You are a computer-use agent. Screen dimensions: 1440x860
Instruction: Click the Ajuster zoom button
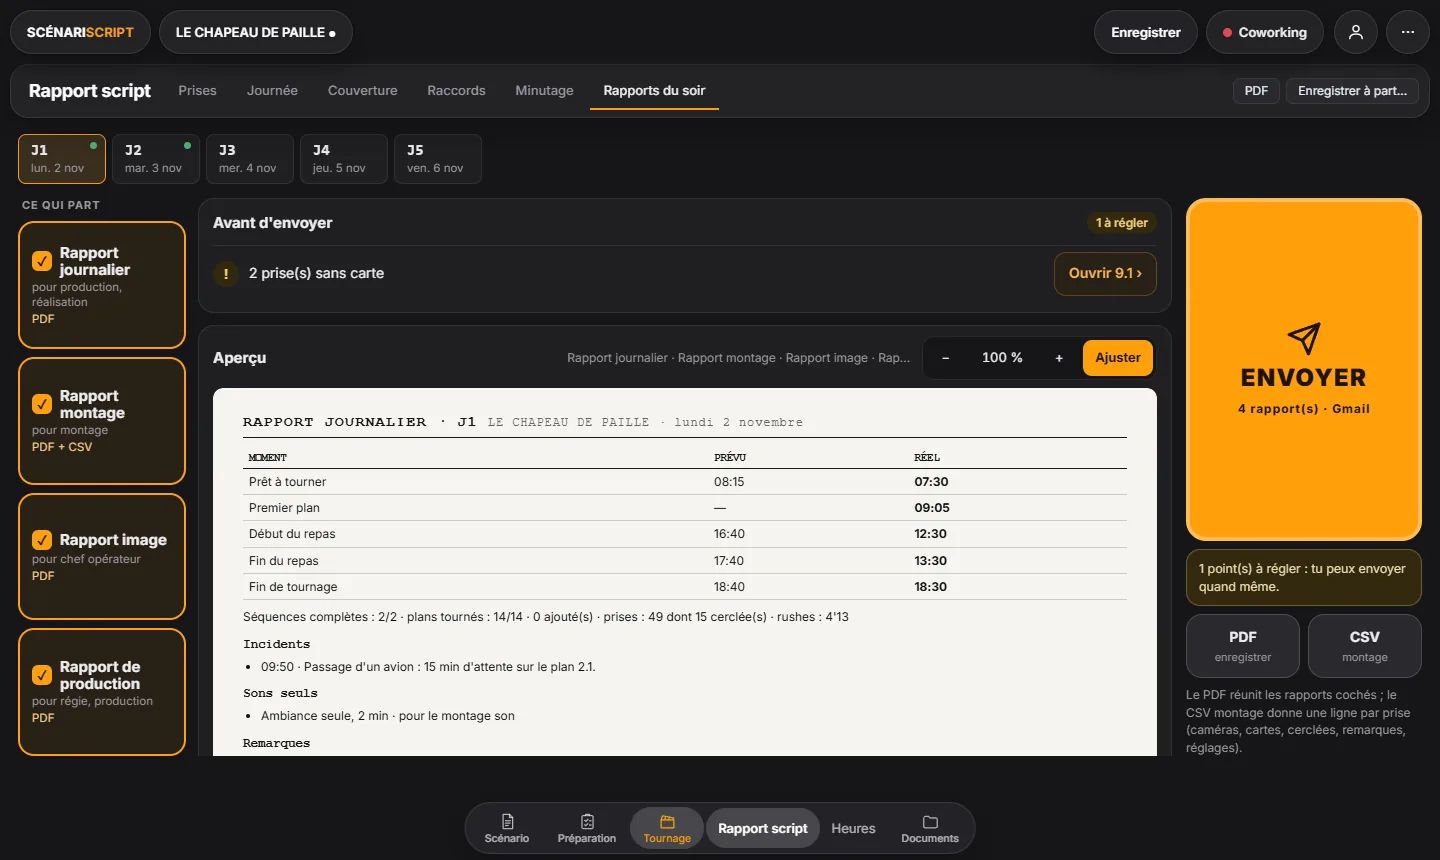[1118, 358]
